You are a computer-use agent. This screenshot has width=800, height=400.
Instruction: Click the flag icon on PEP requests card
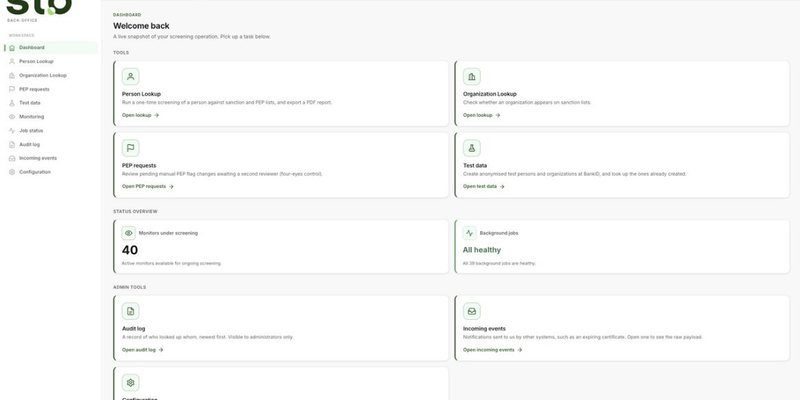pos(131,148)
